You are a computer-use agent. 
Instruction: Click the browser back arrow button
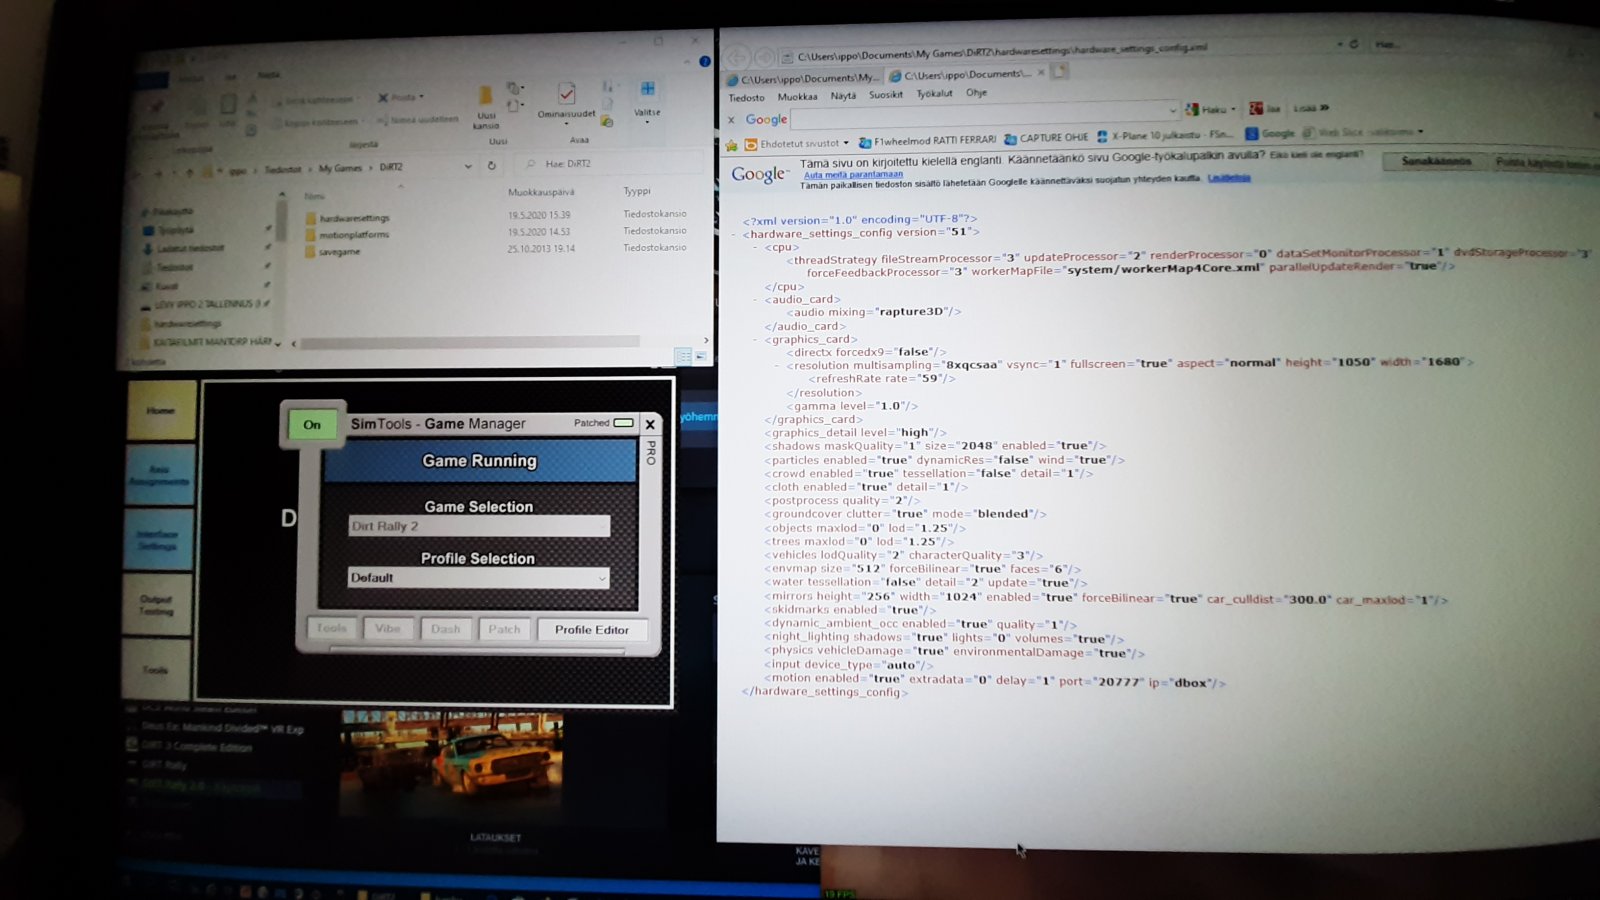pos(737,58)
